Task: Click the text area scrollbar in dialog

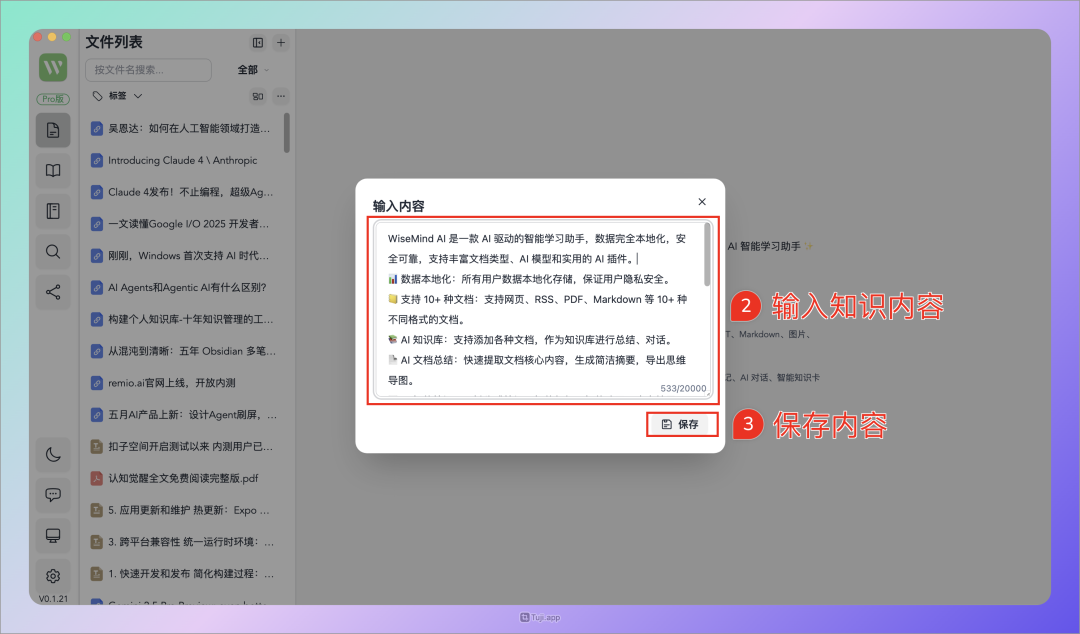Action: coord(707,254)
